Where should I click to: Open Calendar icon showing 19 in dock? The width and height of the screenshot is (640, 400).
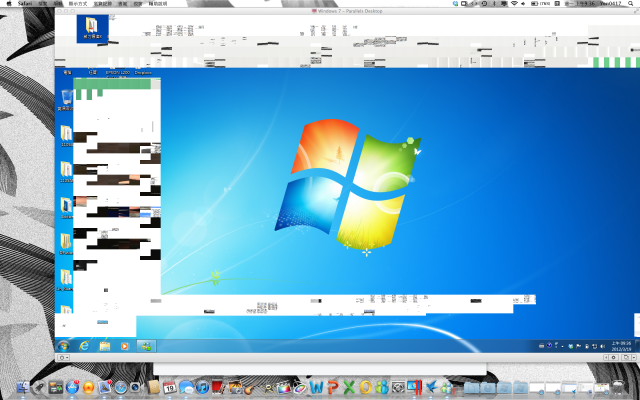[169, 387]
